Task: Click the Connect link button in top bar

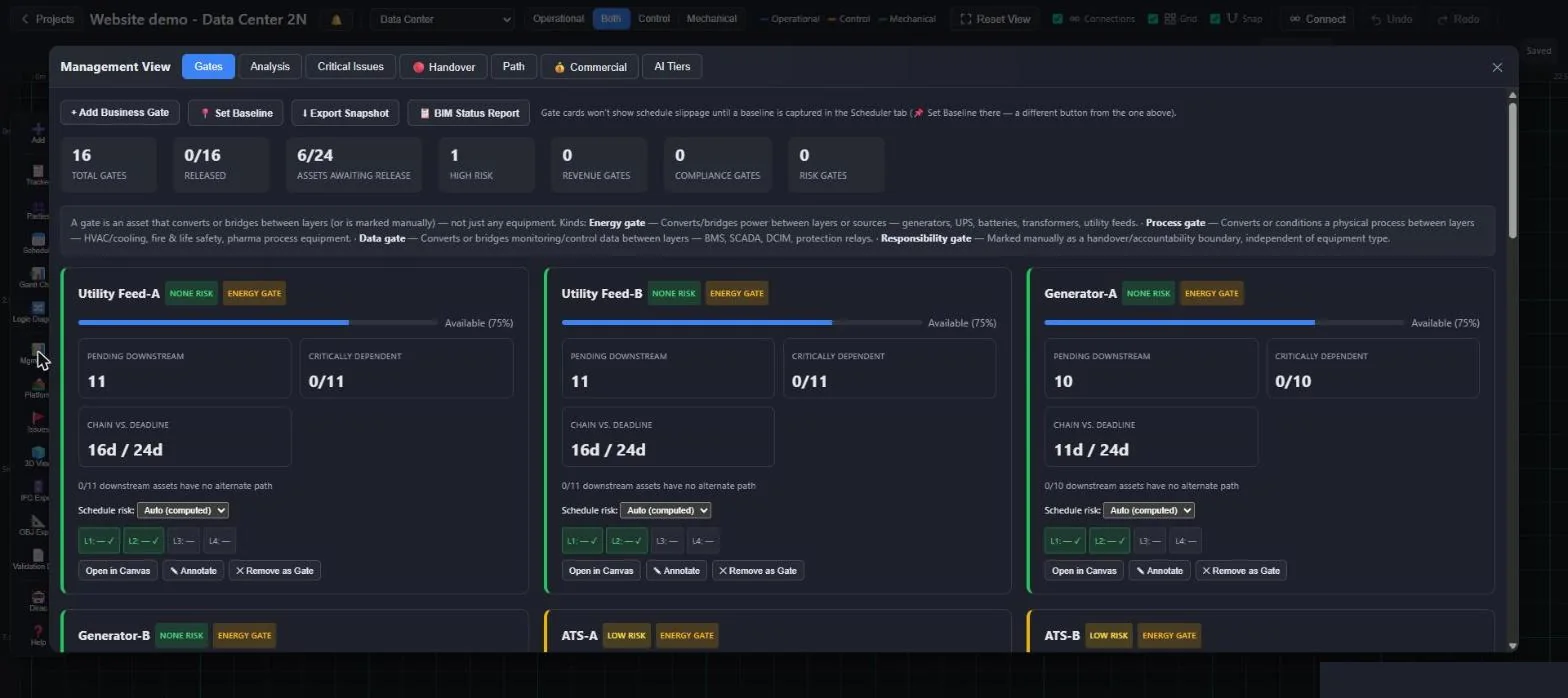Action: (x=1317, y=19)
